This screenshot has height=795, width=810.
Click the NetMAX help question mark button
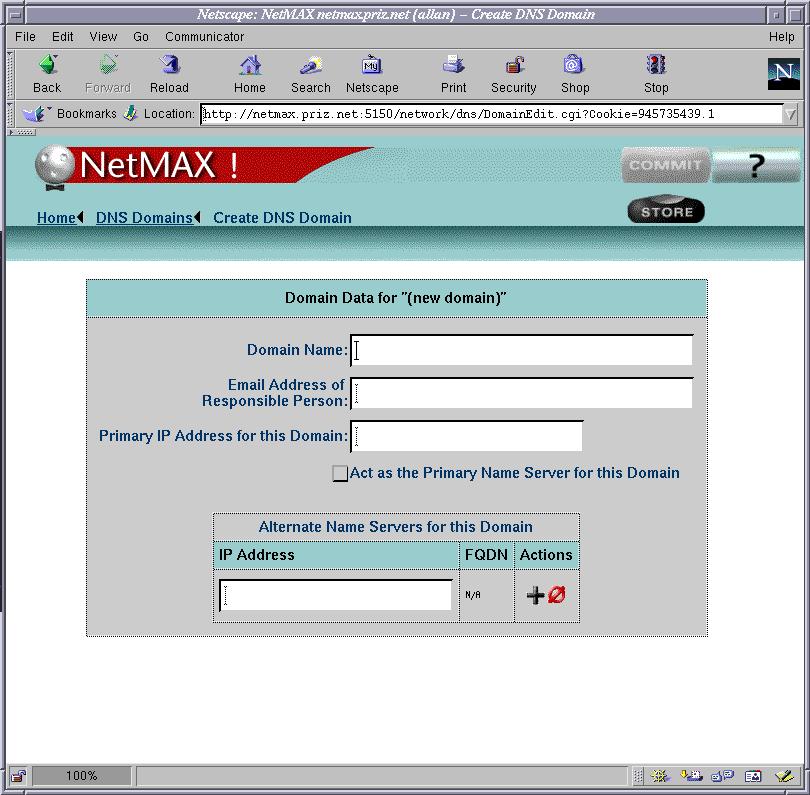(x=756, y=166)
